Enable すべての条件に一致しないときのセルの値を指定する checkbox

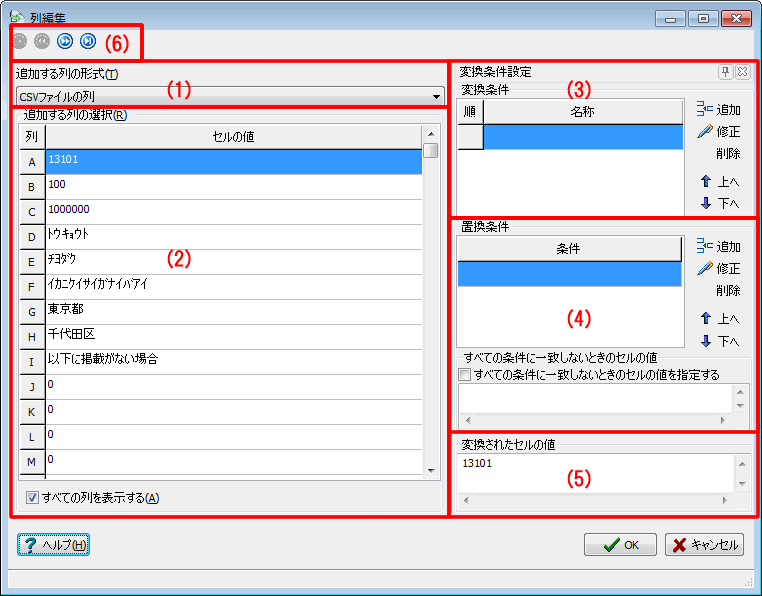pyautogui.click(x=465, y=375)
